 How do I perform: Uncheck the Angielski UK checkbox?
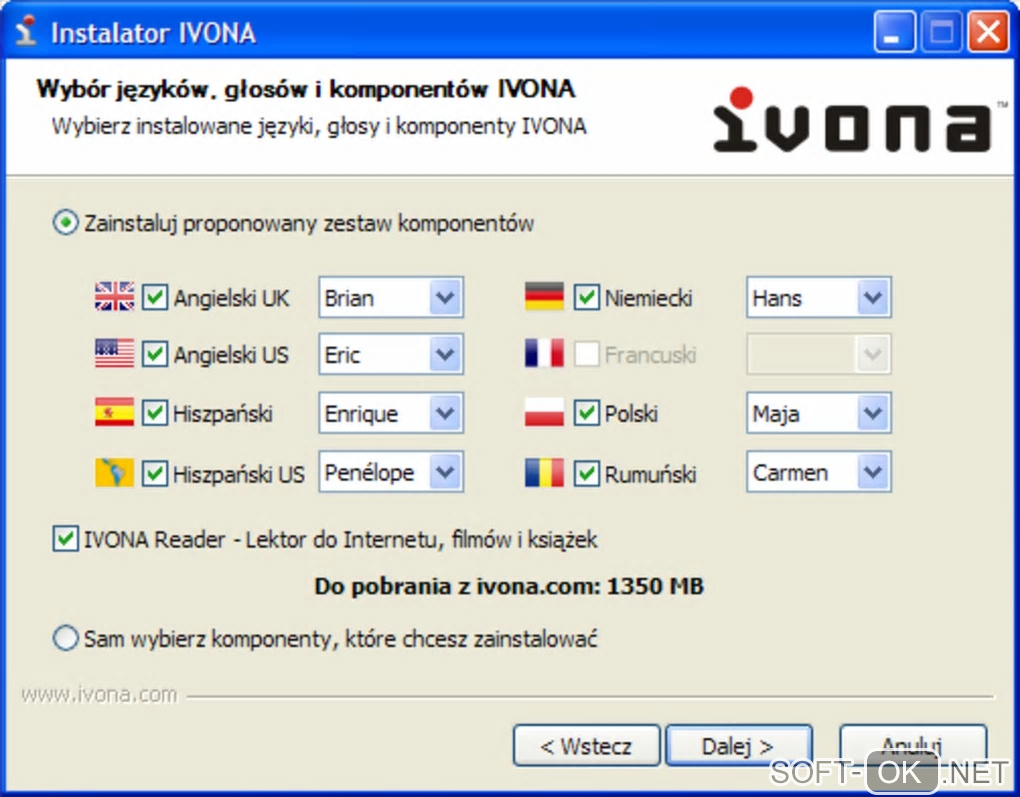pyautogui.click(x=155, y=297)
